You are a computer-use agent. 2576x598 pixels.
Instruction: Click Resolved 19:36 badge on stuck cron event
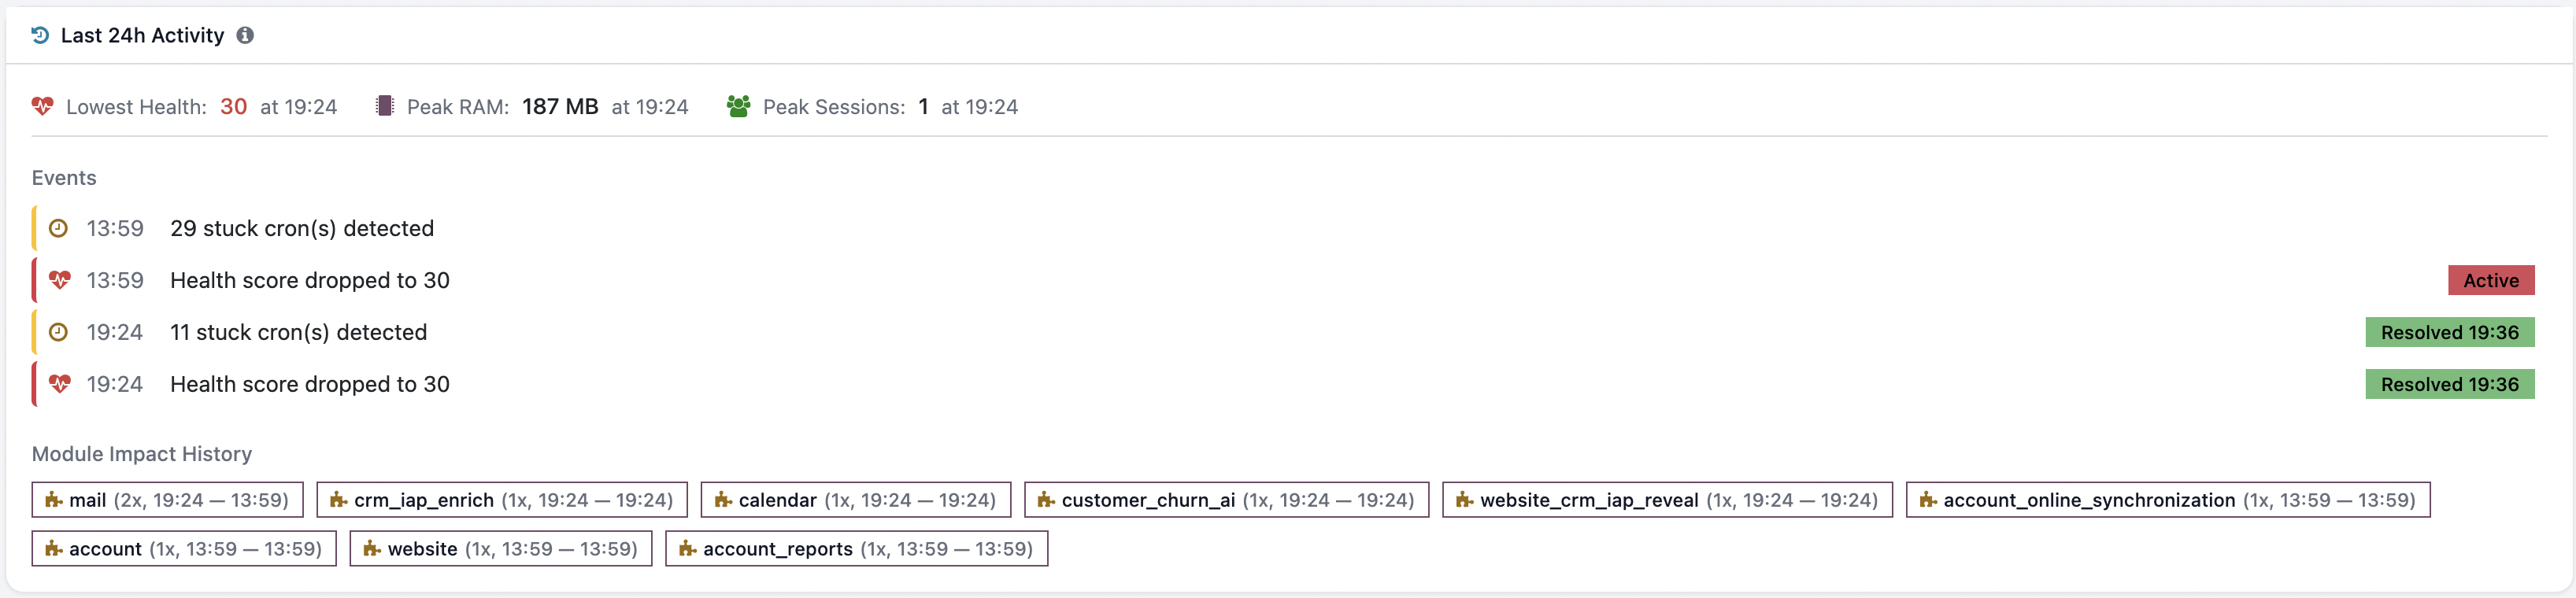[x=2449, y=332]
